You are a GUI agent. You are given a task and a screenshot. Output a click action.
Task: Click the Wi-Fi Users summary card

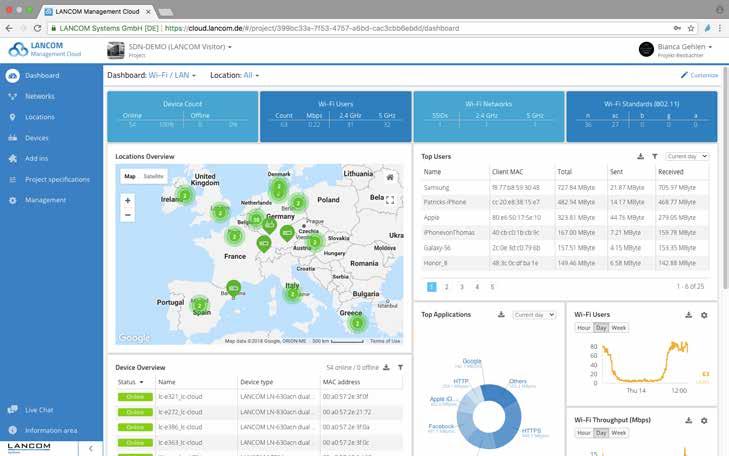pos(336,117)
